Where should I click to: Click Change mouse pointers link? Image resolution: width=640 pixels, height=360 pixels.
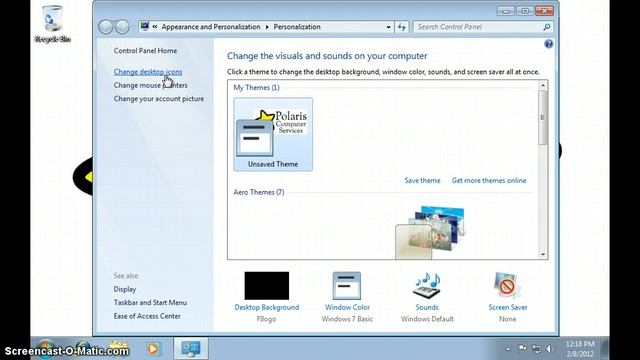pyautogui.click(x=151, y=85)
